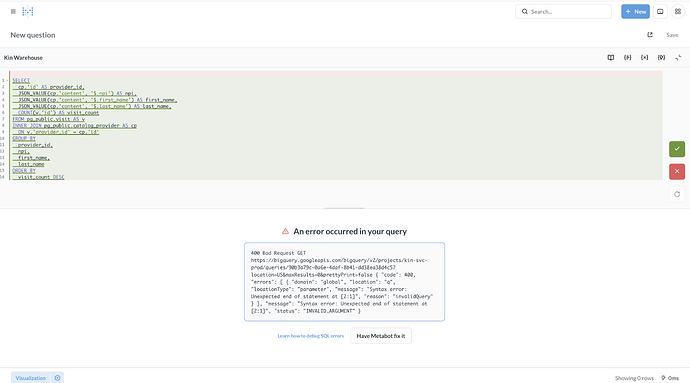690x383 pixels.
Task: Open the grid-style settings menu icon
Action: pos(678,11)
